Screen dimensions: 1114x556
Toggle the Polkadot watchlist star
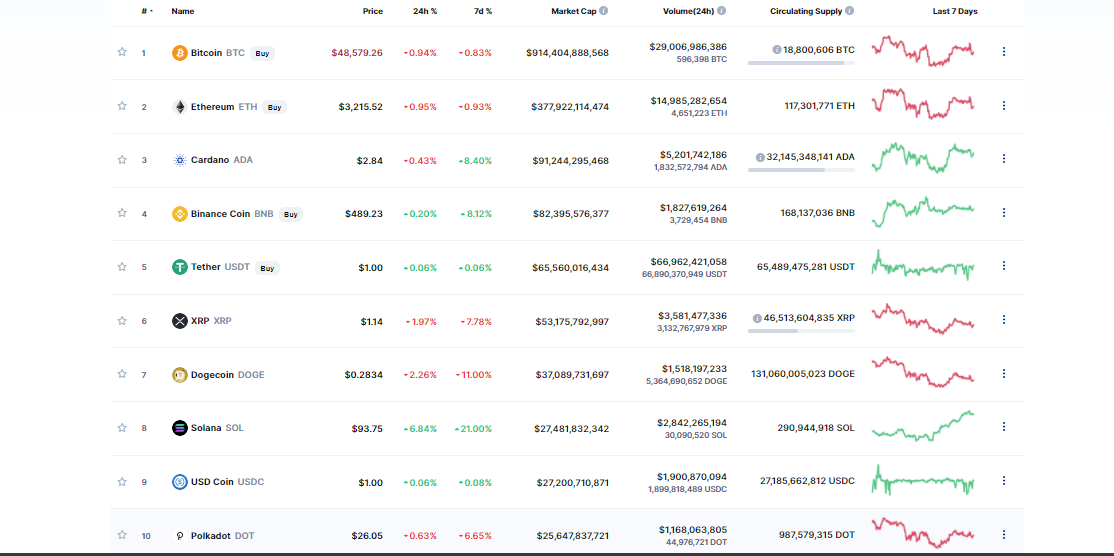coord(122,535)
